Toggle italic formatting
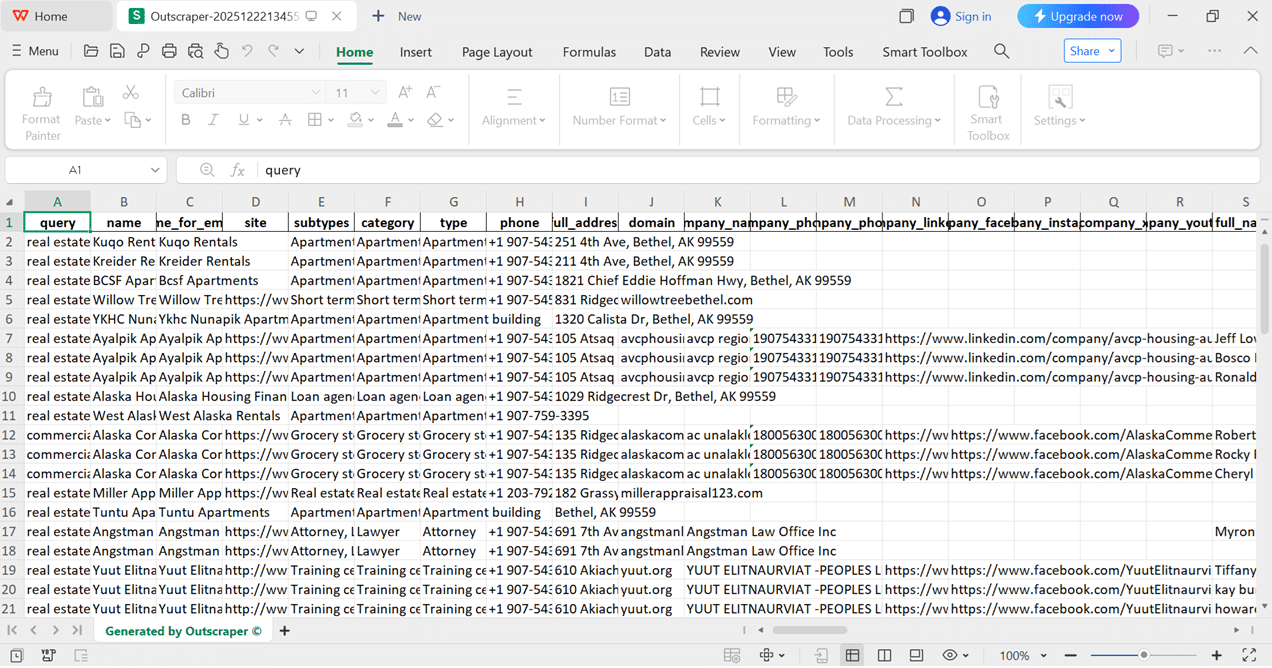 [213, 120]
